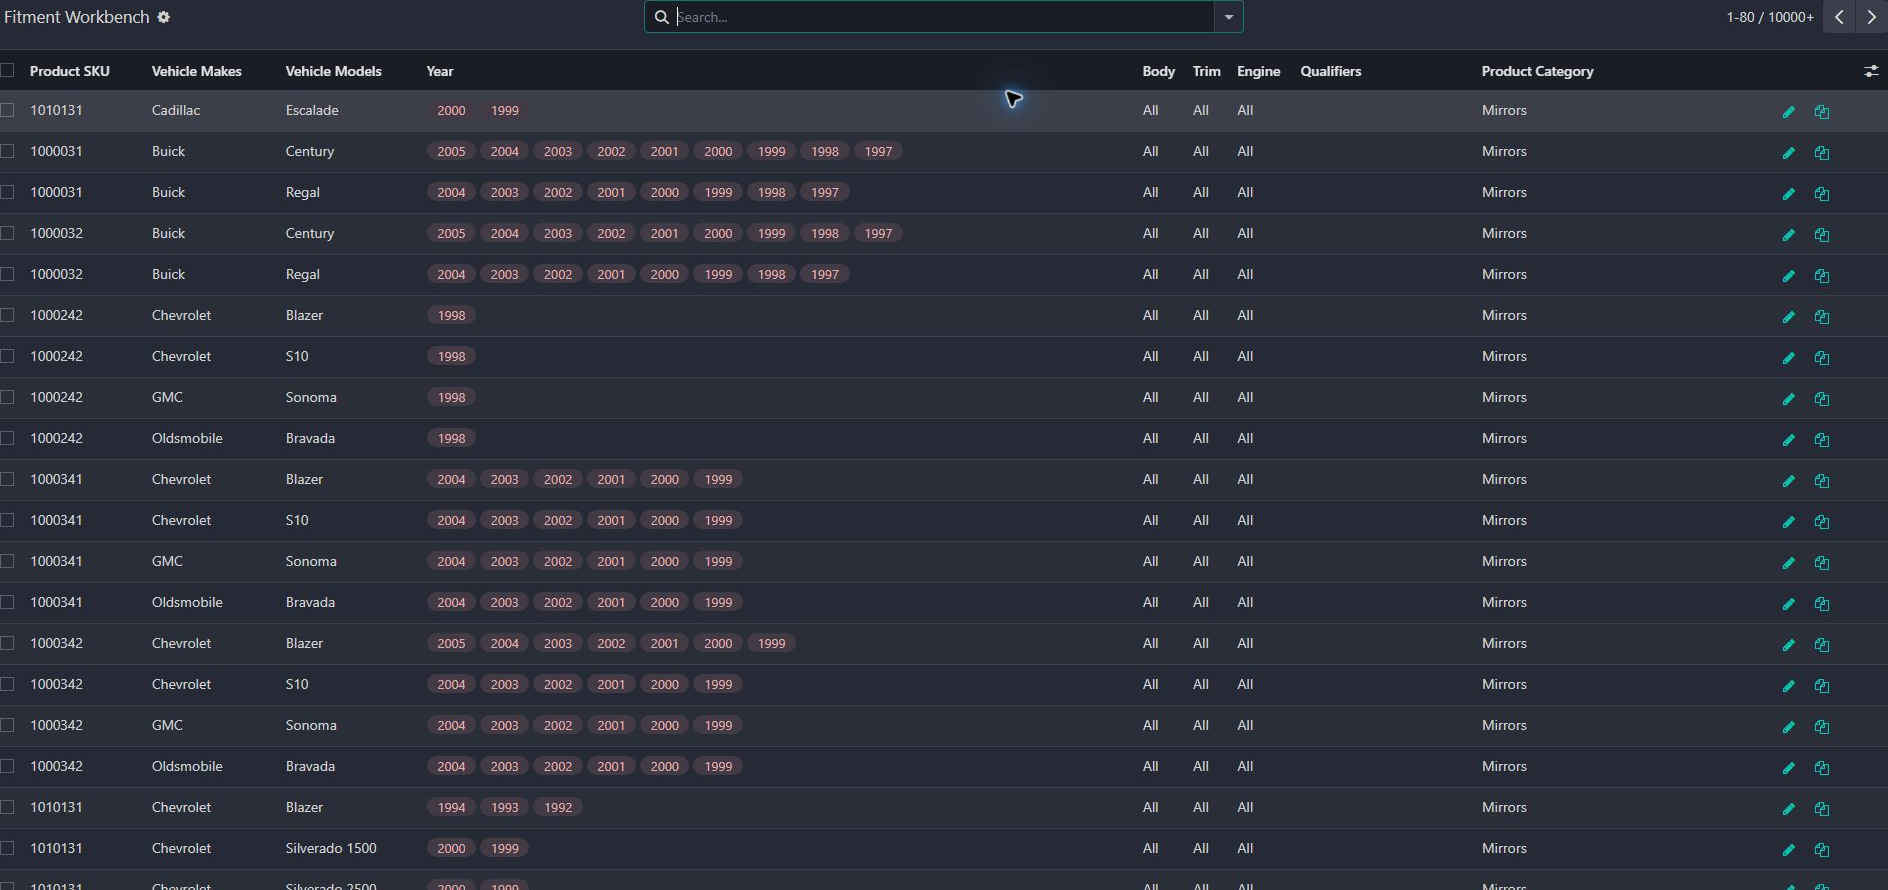
Task: Go to previous page of records
Action: [x=1839, y=17]
